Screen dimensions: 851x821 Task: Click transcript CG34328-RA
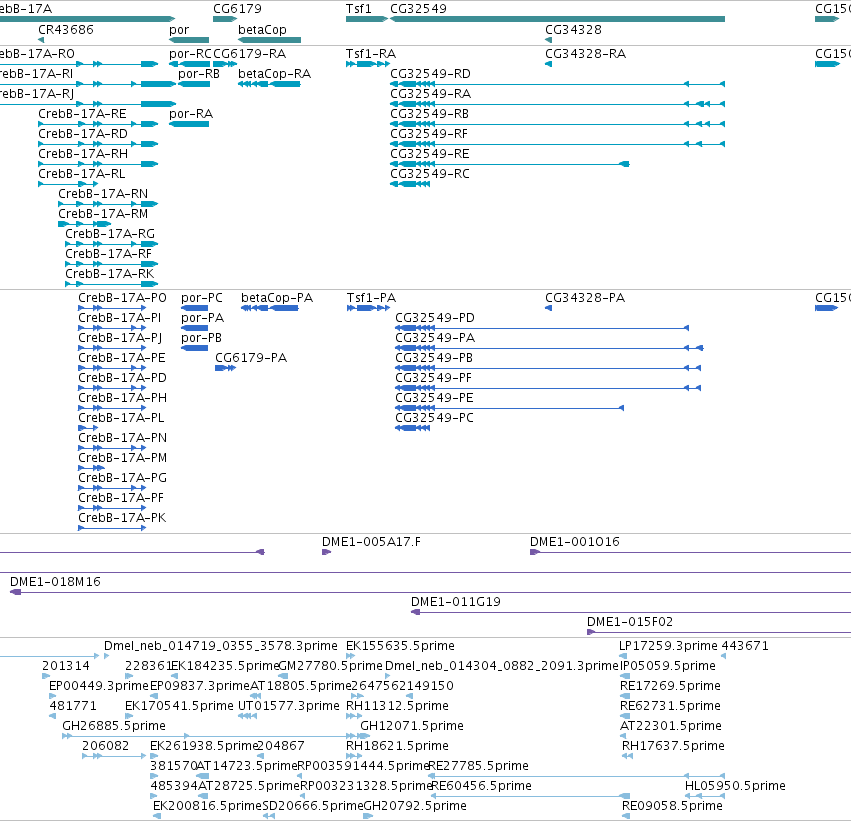click(x=586, y=54)
